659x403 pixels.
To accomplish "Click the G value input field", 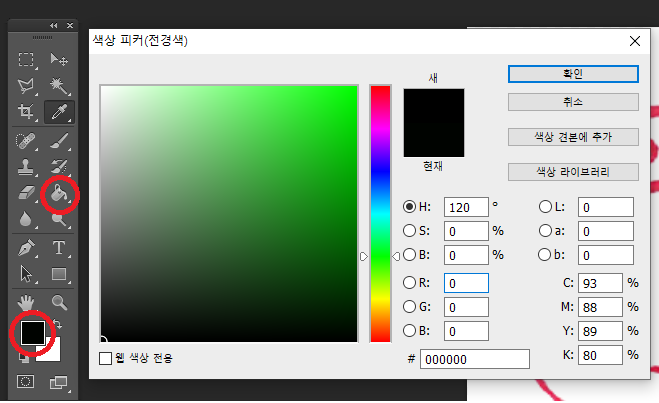I will 466,307.
